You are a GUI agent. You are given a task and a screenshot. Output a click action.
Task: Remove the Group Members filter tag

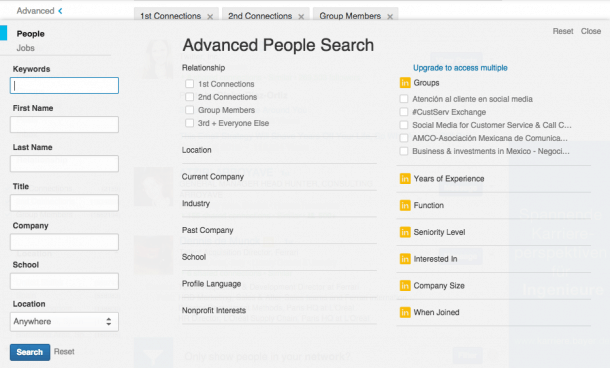click(x=390, y=17)
